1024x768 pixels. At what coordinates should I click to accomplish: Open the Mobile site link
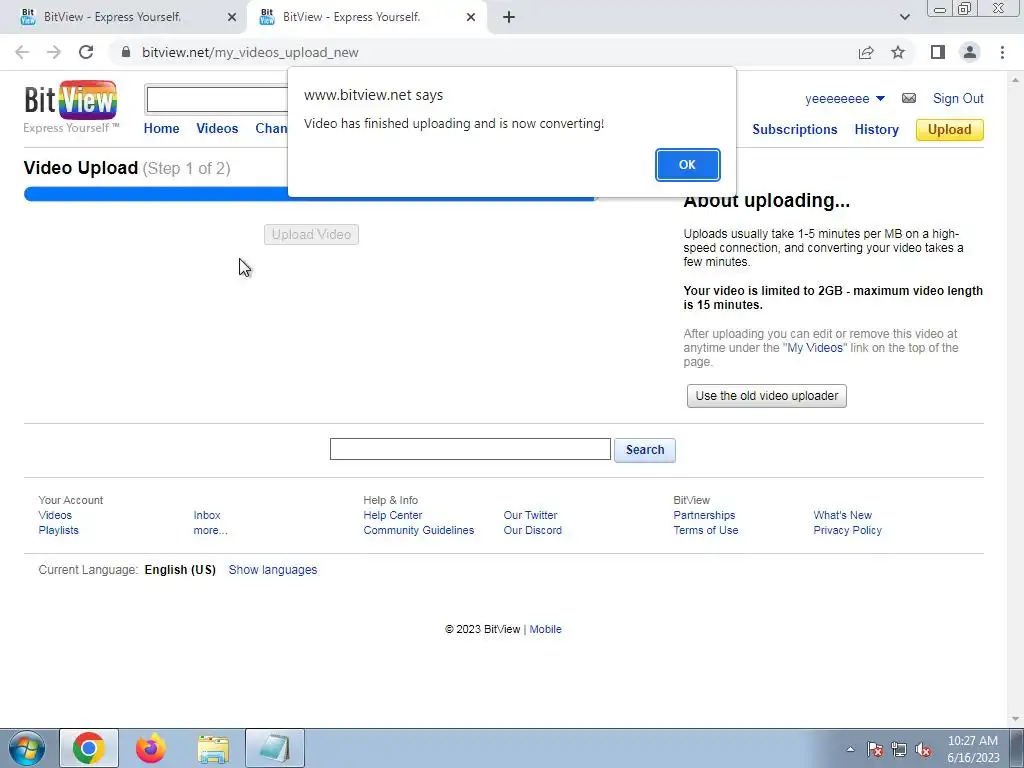point(545,629)
